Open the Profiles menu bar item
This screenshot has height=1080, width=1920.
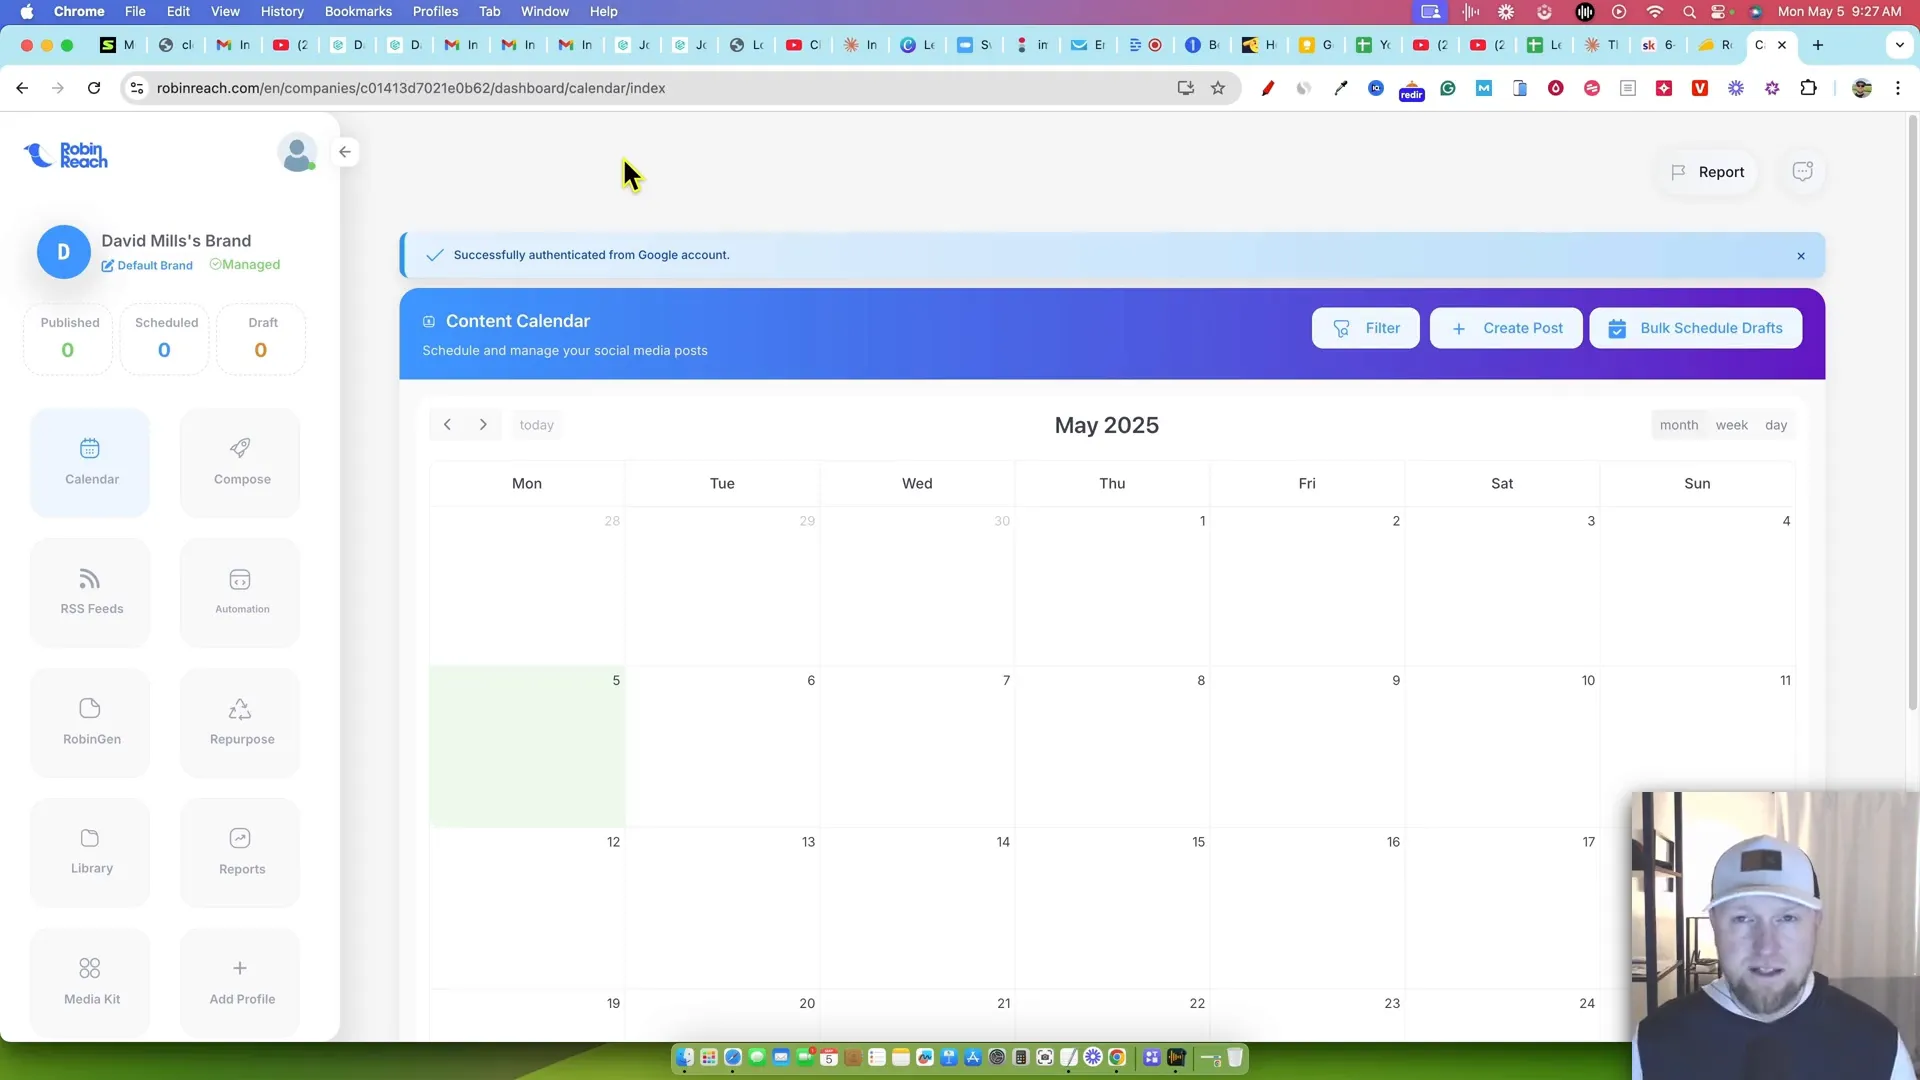pyautogui.click(x=435, y=11)
